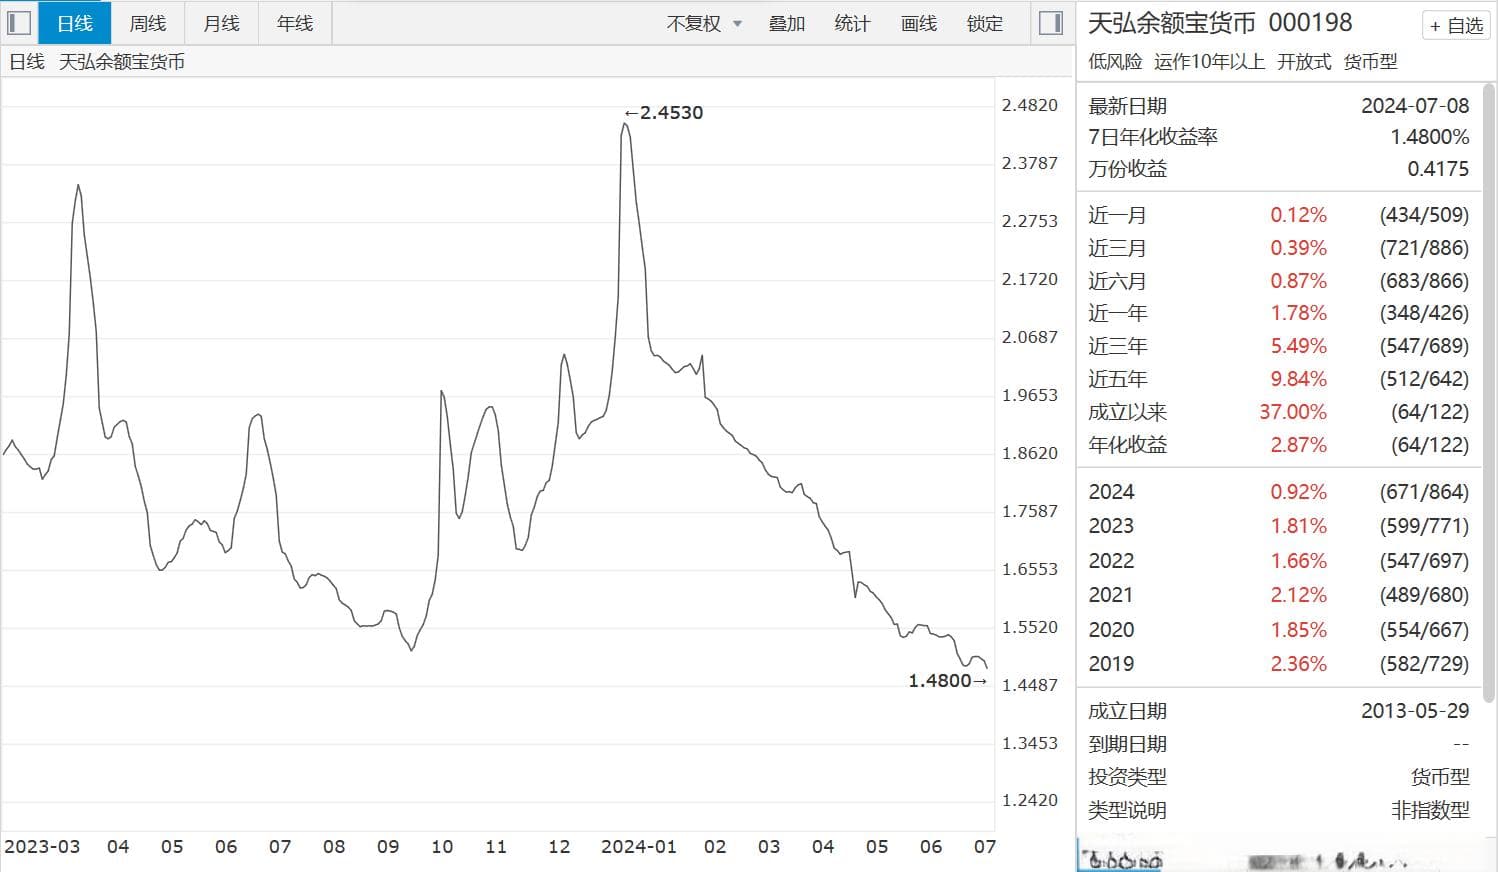1498x872 pixels.
Task: Click the y-axis value 1.2420
Action: pos(1029,800)
